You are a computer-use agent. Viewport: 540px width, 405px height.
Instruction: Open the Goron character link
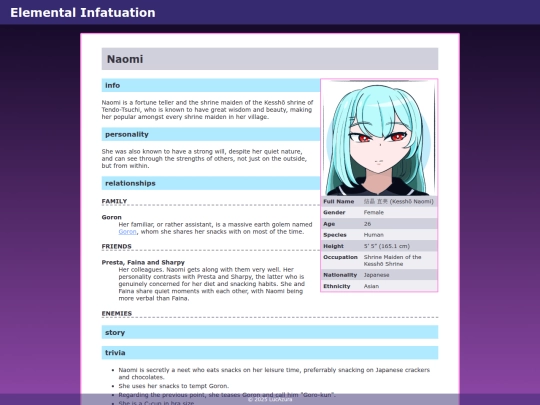click(127, 232)
